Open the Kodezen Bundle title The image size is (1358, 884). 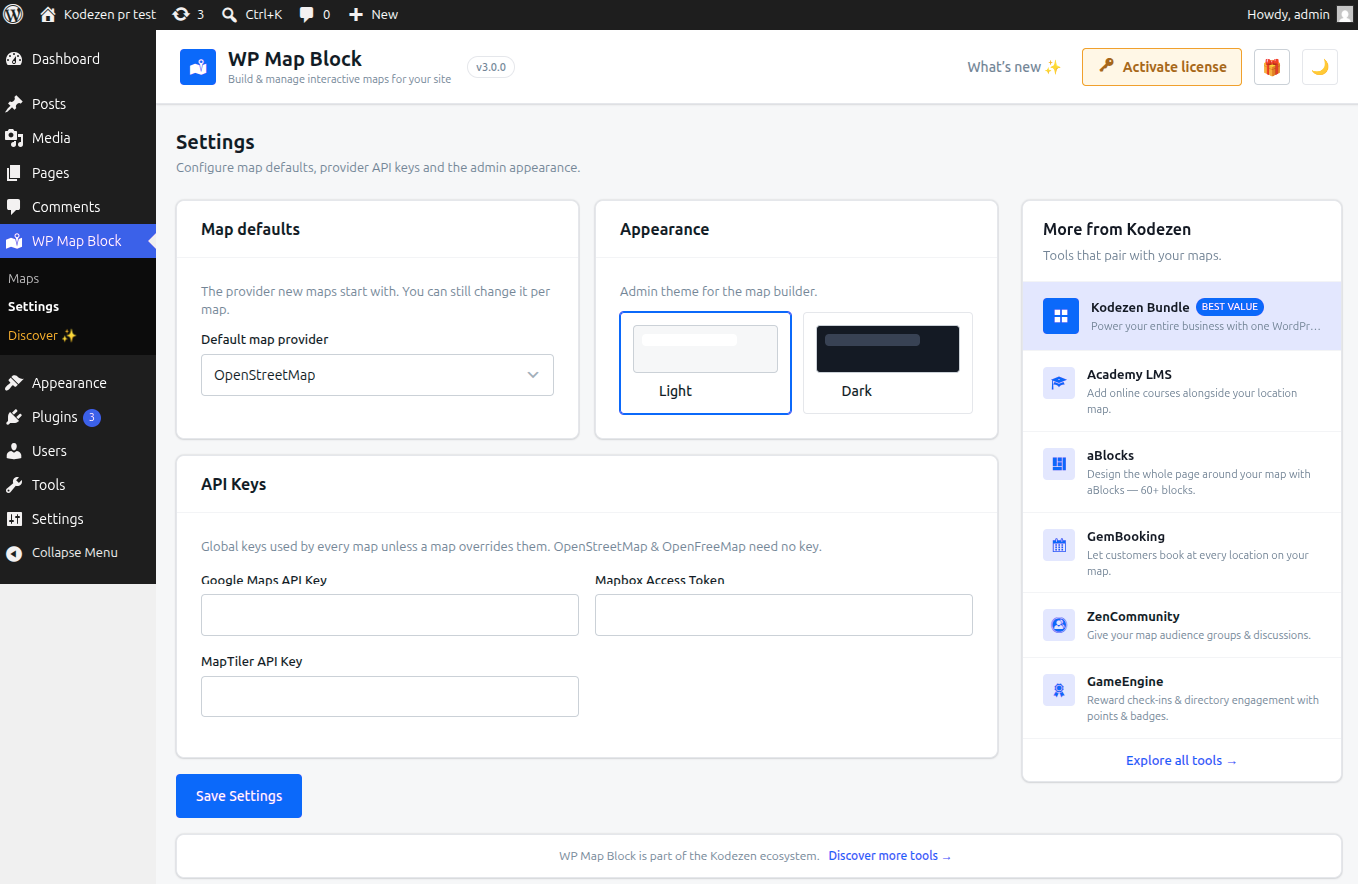1140,307
